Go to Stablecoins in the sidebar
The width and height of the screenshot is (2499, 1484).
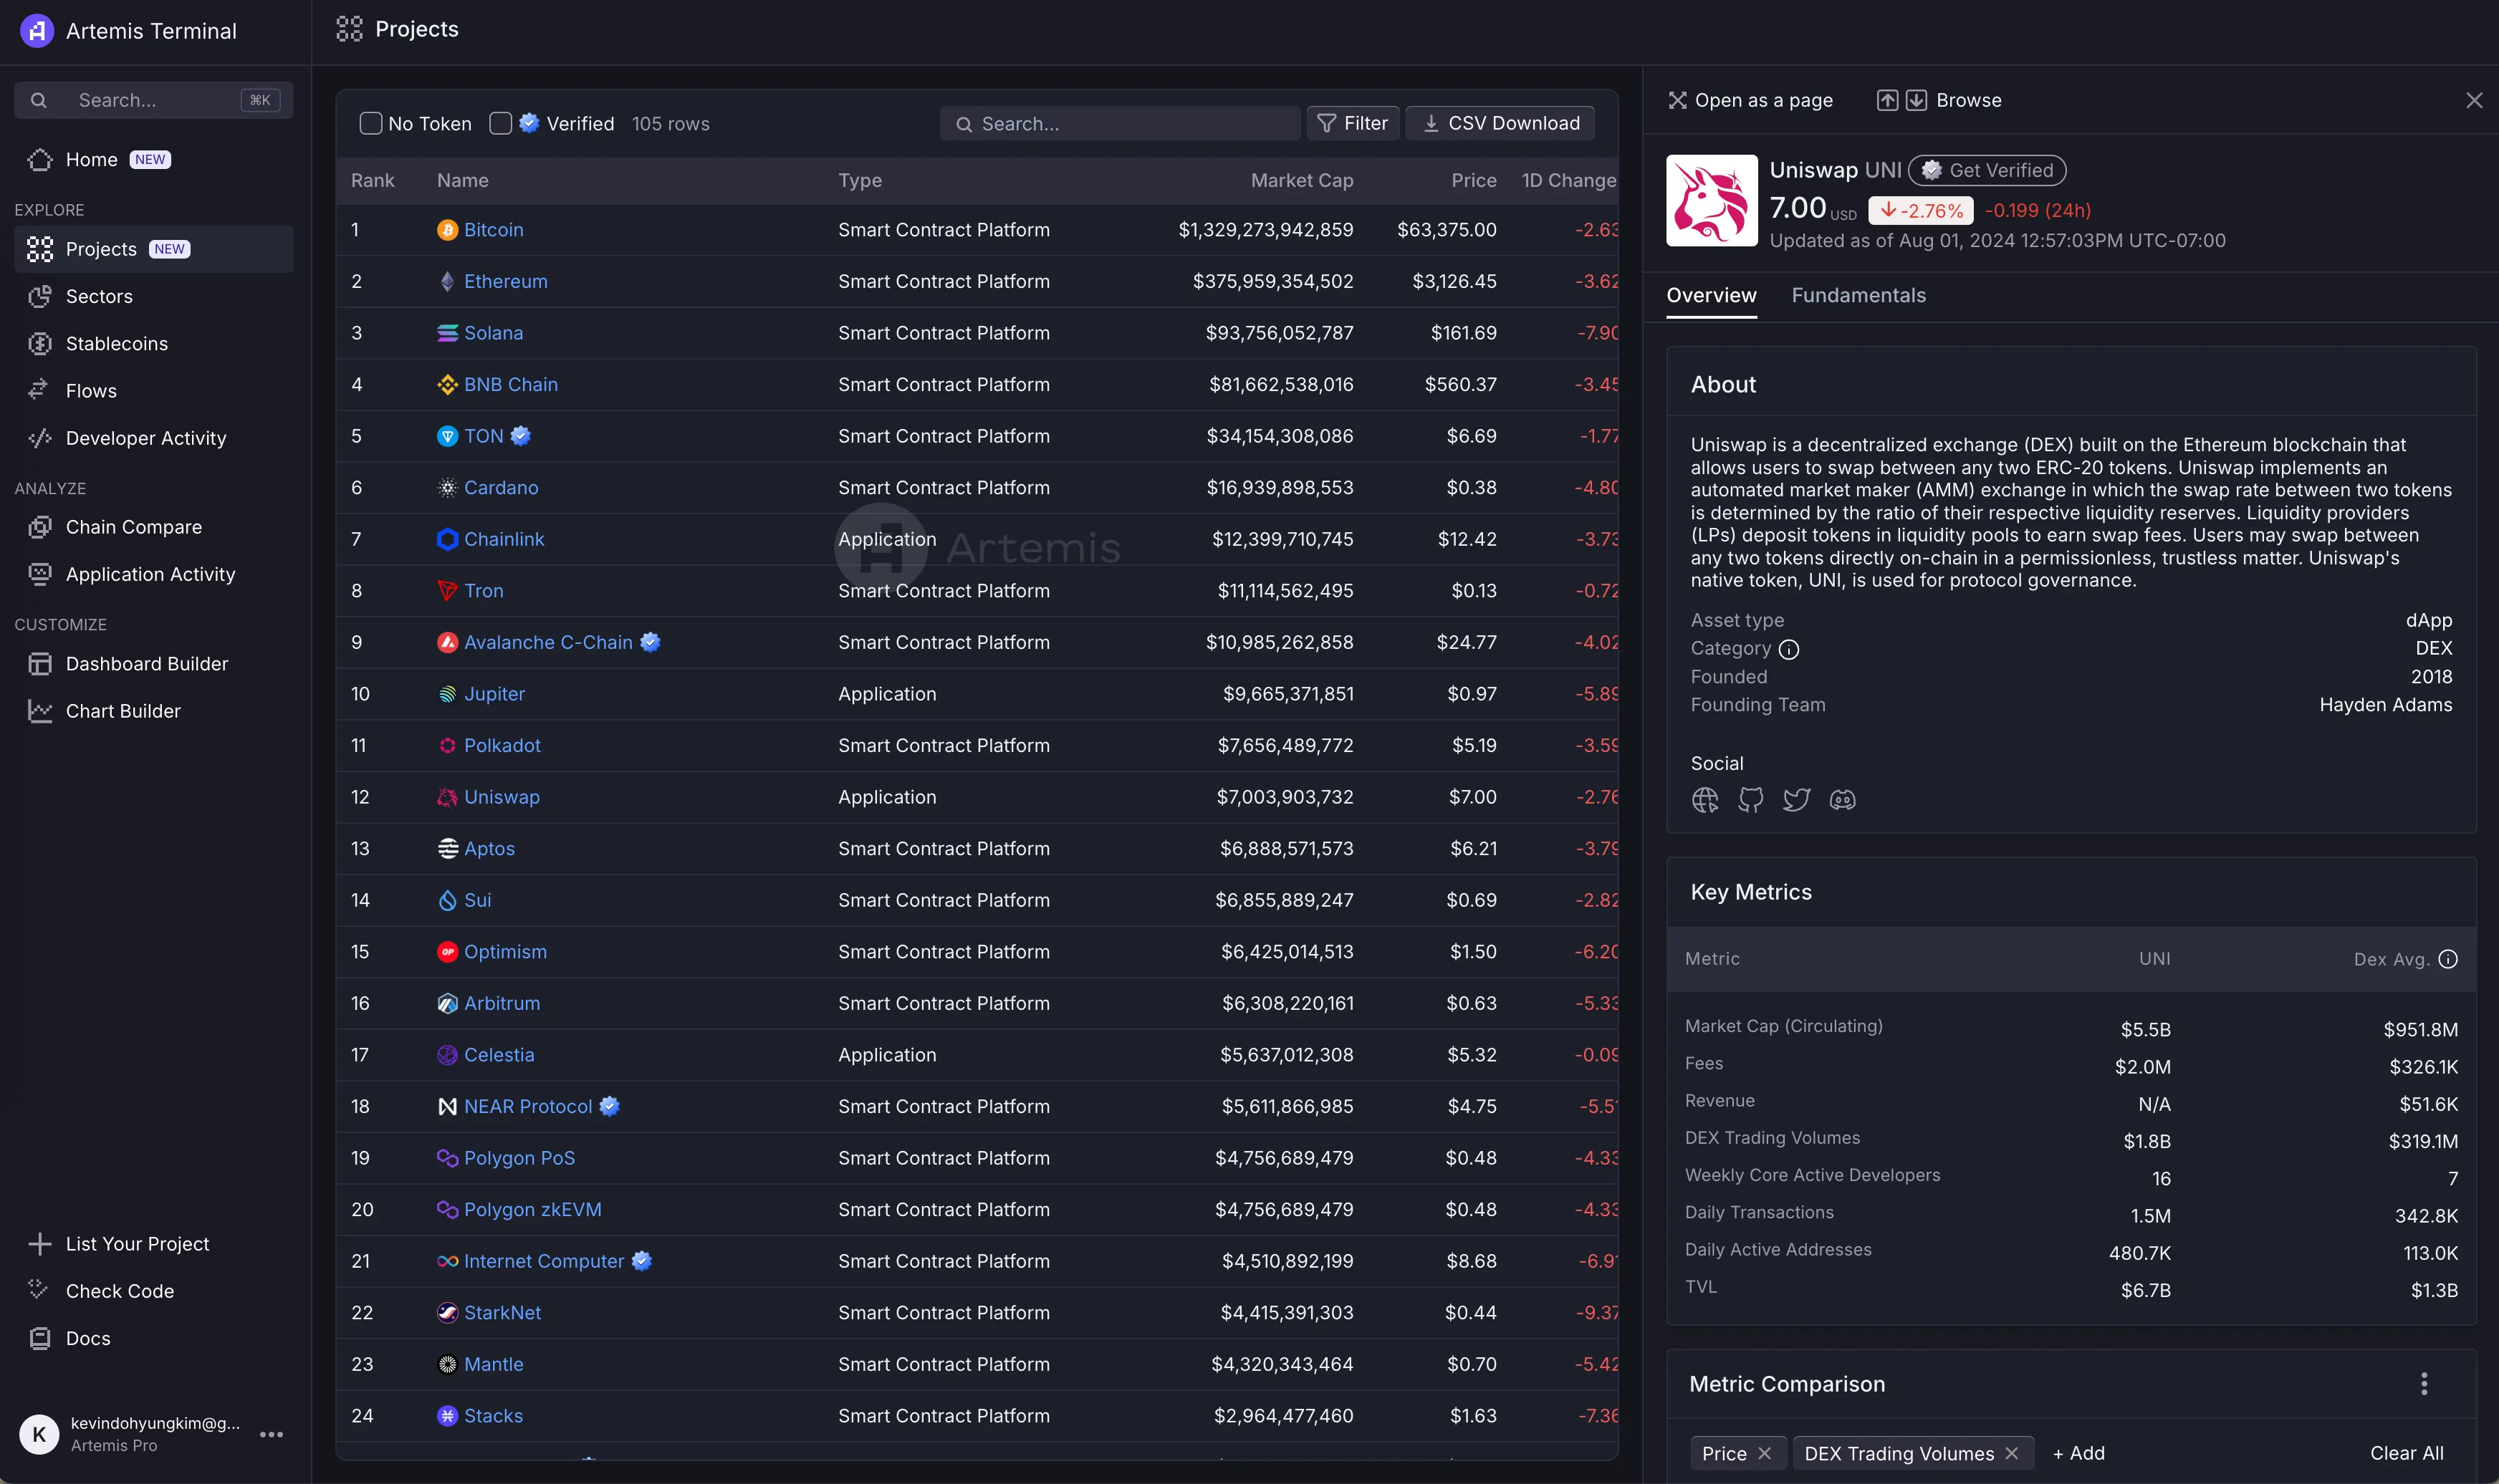[x=154, y=344]
